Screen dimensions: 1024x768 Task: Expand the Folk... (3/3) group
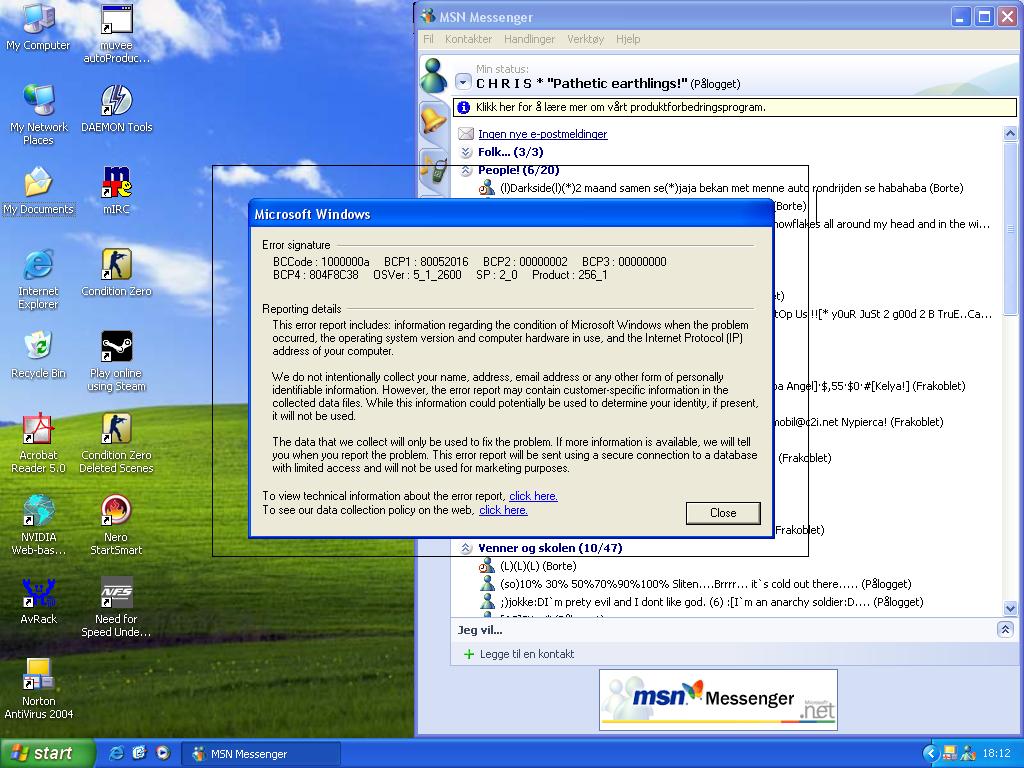(x=466, y=152)
